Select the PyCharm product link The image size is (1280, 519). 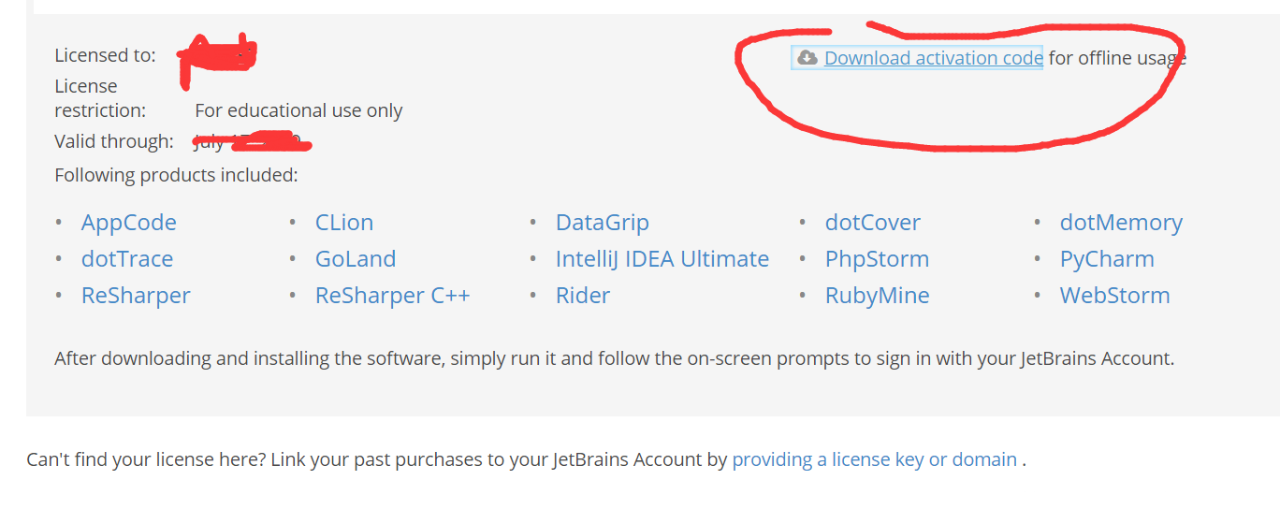pos(1107,259)
